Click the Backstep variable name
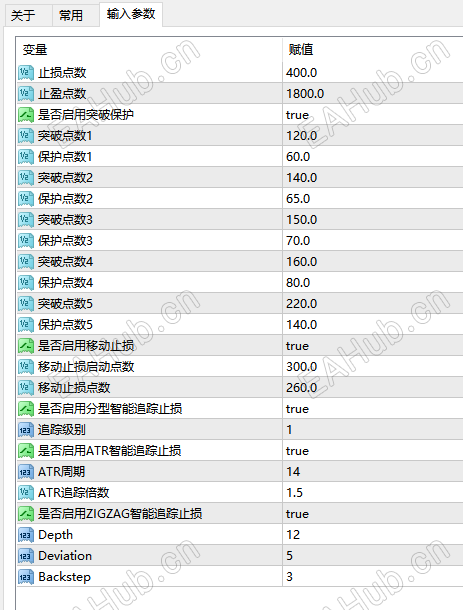This screenshot has height=610, width=463. [x=65, y=577]
